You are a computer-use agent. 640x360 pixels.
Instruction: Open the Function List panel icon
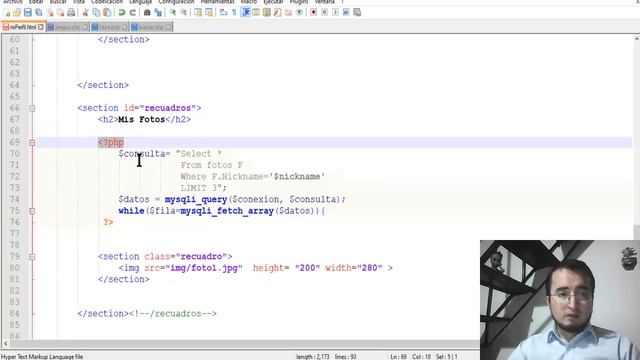[x=278, y=12]
